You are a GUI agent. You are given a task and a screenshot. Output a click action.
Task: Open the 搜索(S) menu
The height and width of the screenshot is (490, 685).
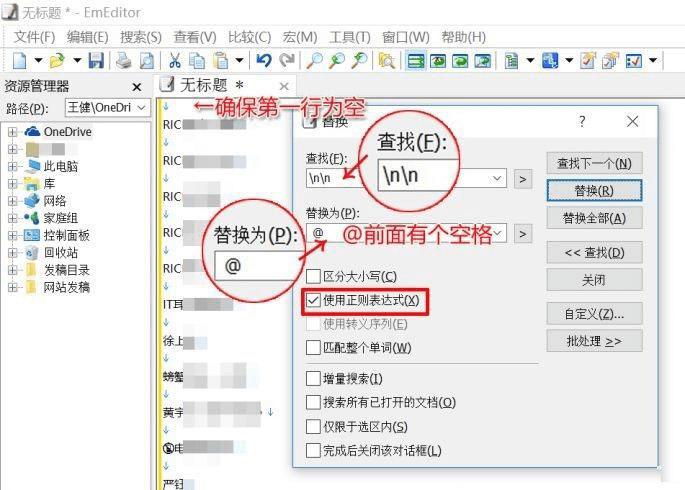click(x=141, y=37)
